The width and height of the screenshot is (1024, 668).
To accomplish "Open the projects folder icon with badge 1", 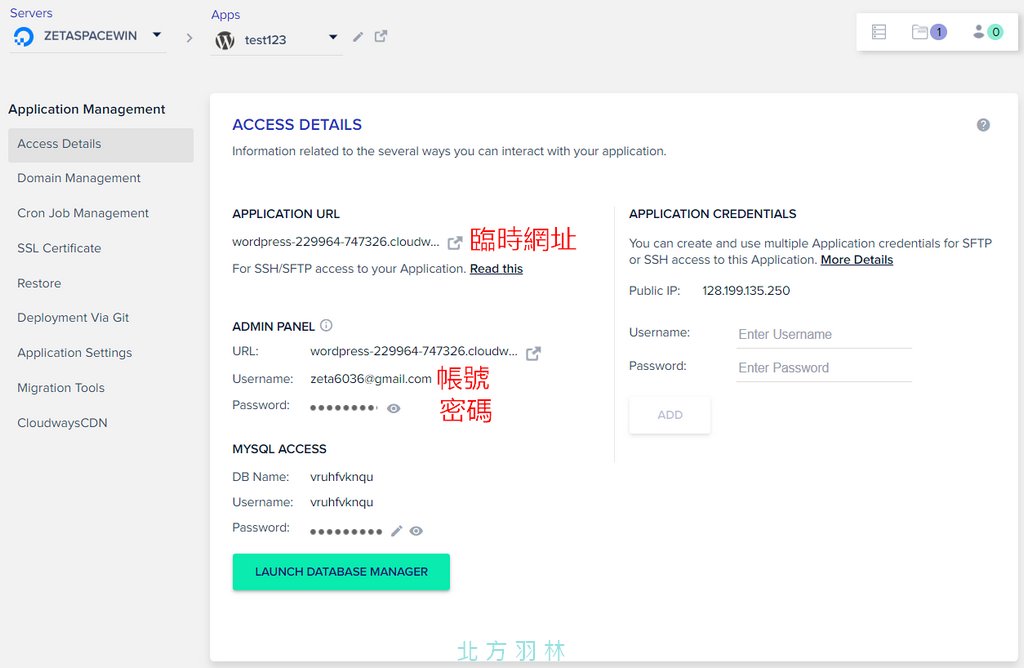I will [929, 31].
